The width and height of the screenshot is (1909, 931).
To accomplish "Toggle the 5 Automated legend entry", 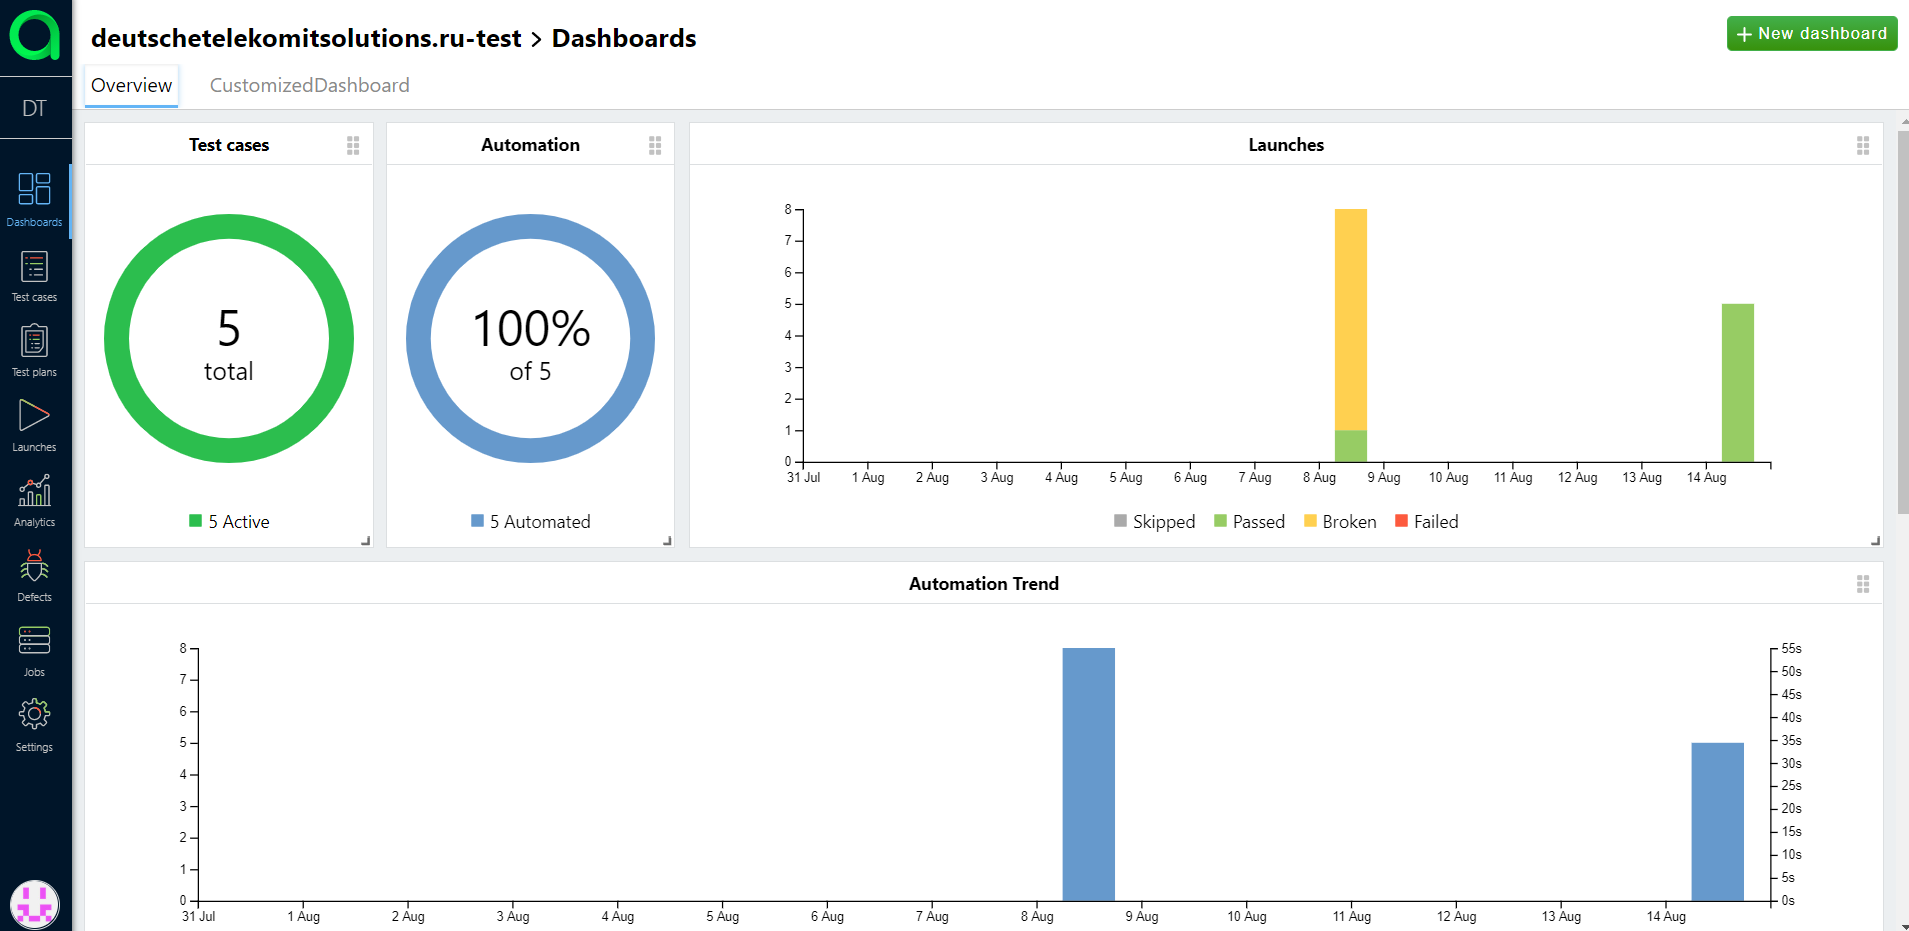I will [531, 522].
